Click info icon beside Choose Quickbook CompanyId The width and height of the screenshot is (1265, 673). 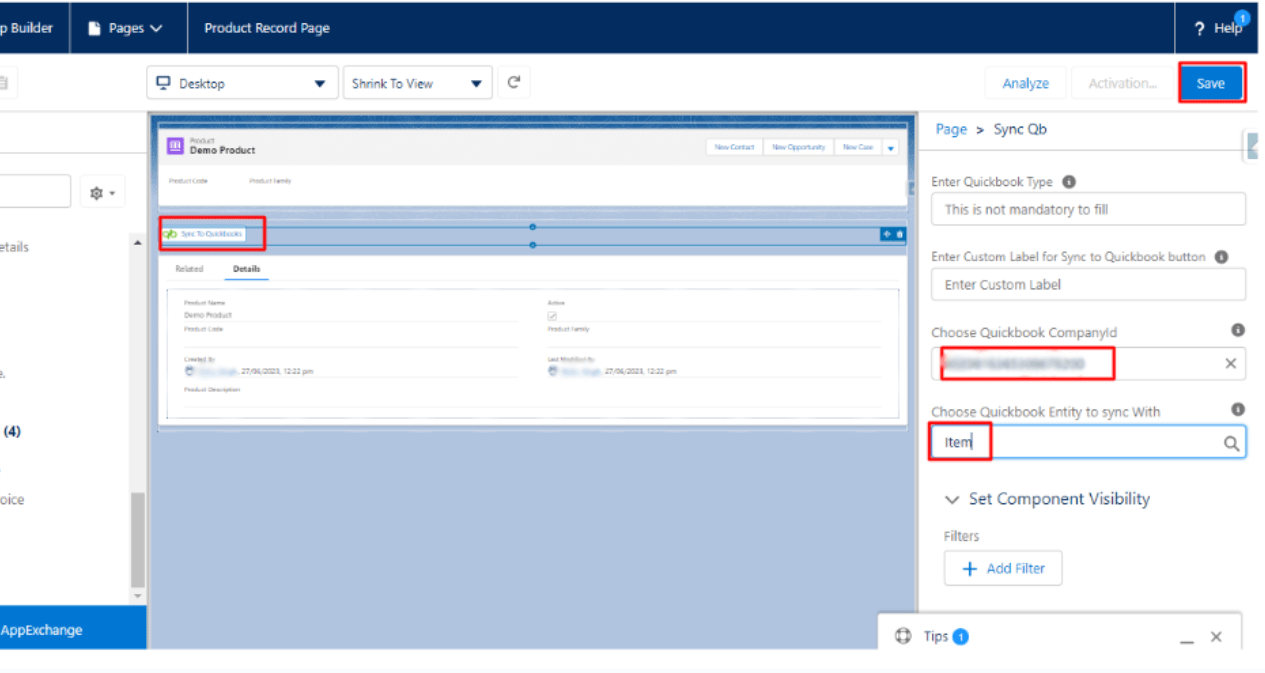coord(1238,330)
